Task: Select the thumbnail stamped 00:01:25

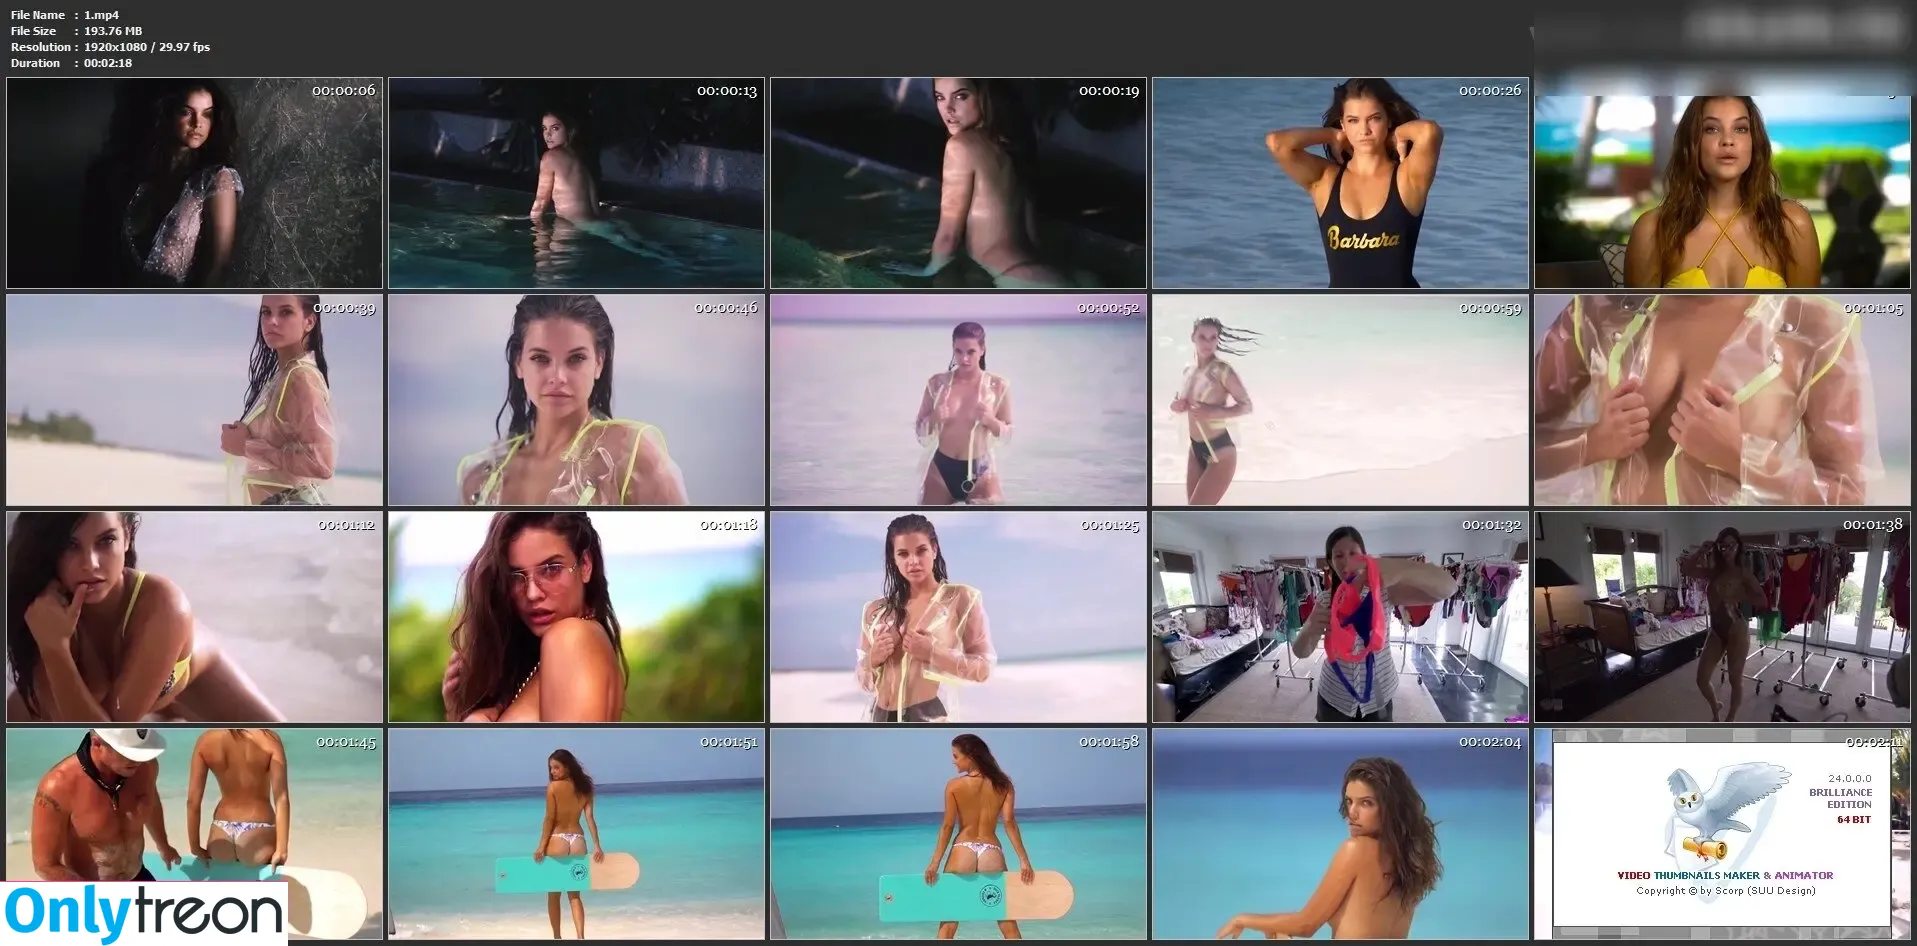Action: click(x=958, y=617)
